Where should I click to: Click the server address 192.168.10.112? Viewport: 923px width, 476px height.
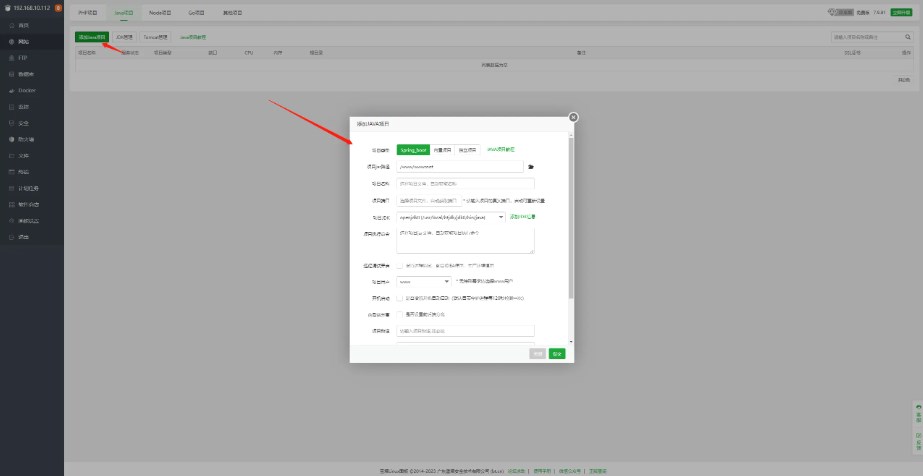pos(32,8)
